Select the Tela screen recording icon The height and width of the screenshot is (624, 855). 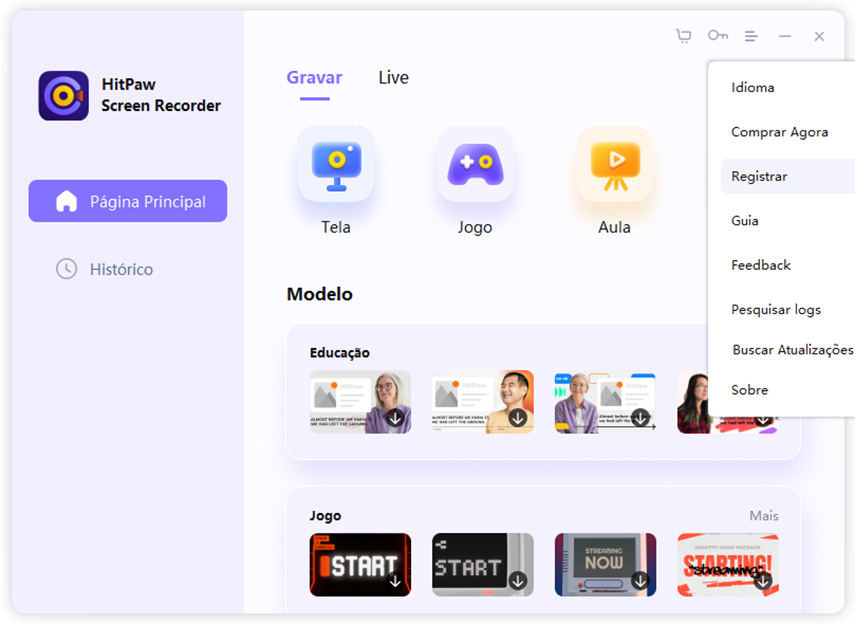tap(336, 166)
